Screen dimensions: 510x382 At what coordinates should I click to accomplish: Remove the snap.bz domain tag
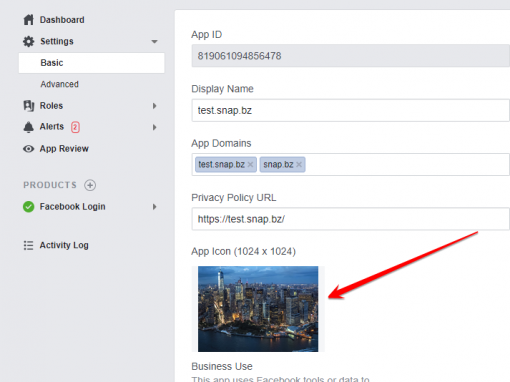(x=299, y=164)
